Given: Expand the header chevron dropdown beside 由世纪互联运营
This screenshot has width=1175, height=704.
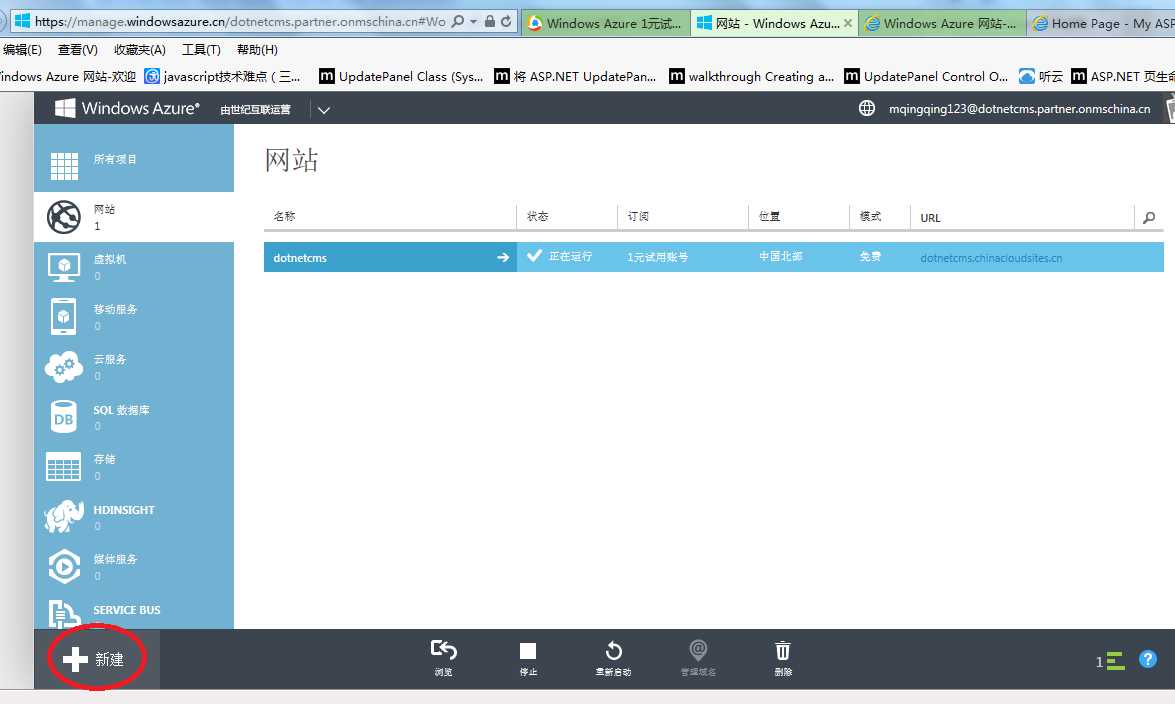Looking at the screenshot, I should (324, 110).
